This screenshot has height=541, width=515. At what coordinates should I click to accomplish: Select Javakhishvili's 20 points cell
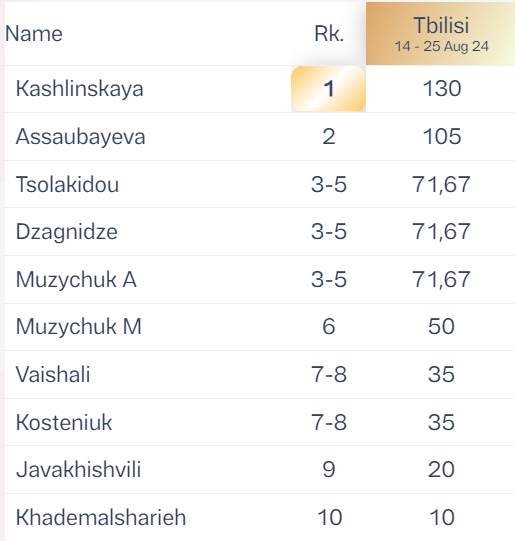click(441, 470)
